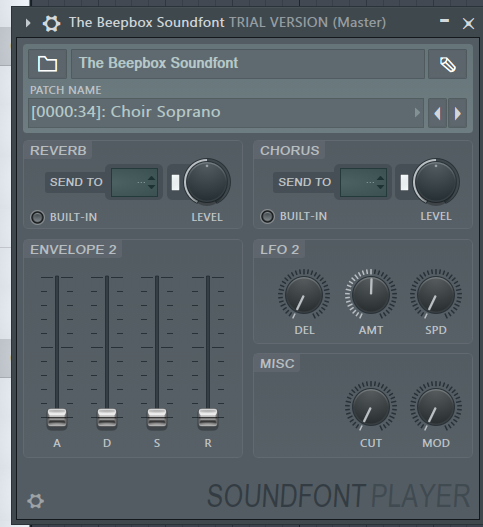Toggle the Chorus enable switch
483x527 pixels.
point(404,183)
